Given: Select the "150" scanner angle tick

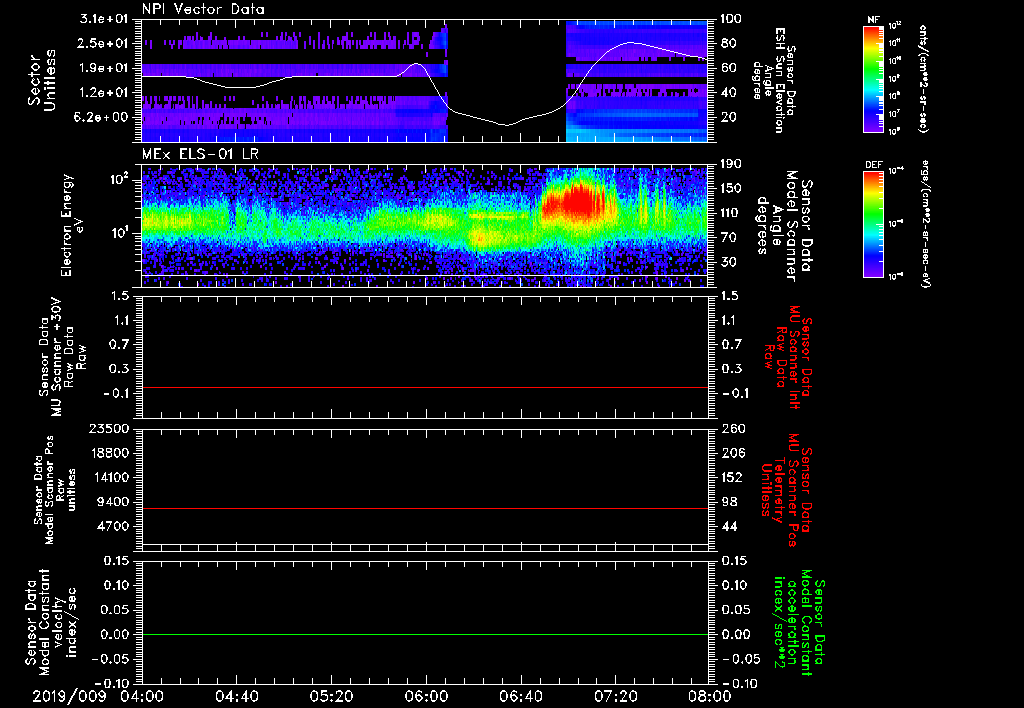Looking at the screenshot, I should pyautogui.click(x=731, y=188).
